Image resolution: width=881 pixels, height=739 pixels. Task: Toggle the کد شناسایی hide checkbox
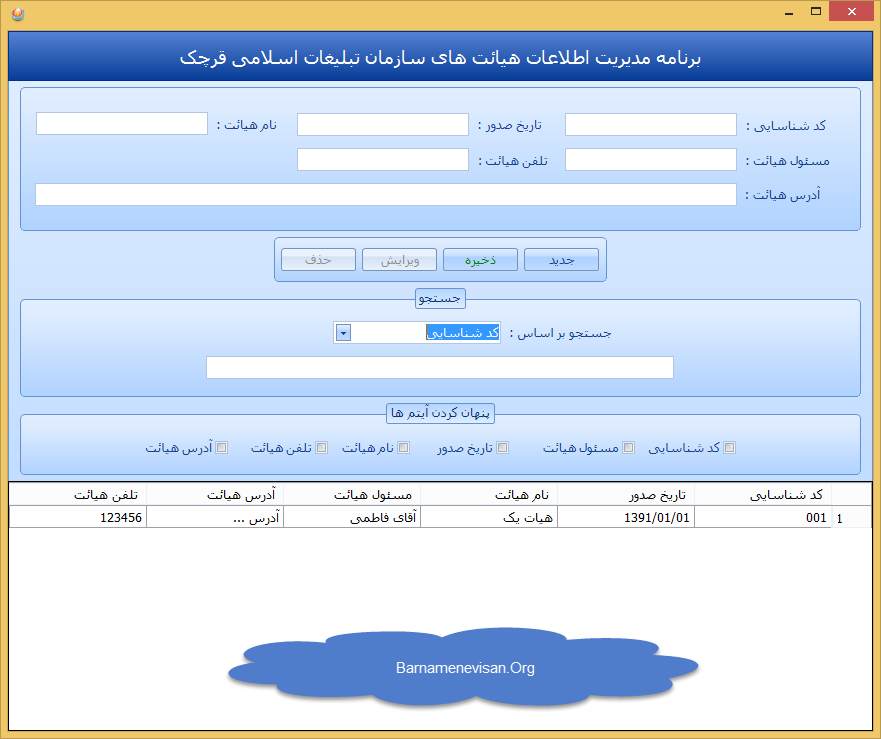[730, 447]
